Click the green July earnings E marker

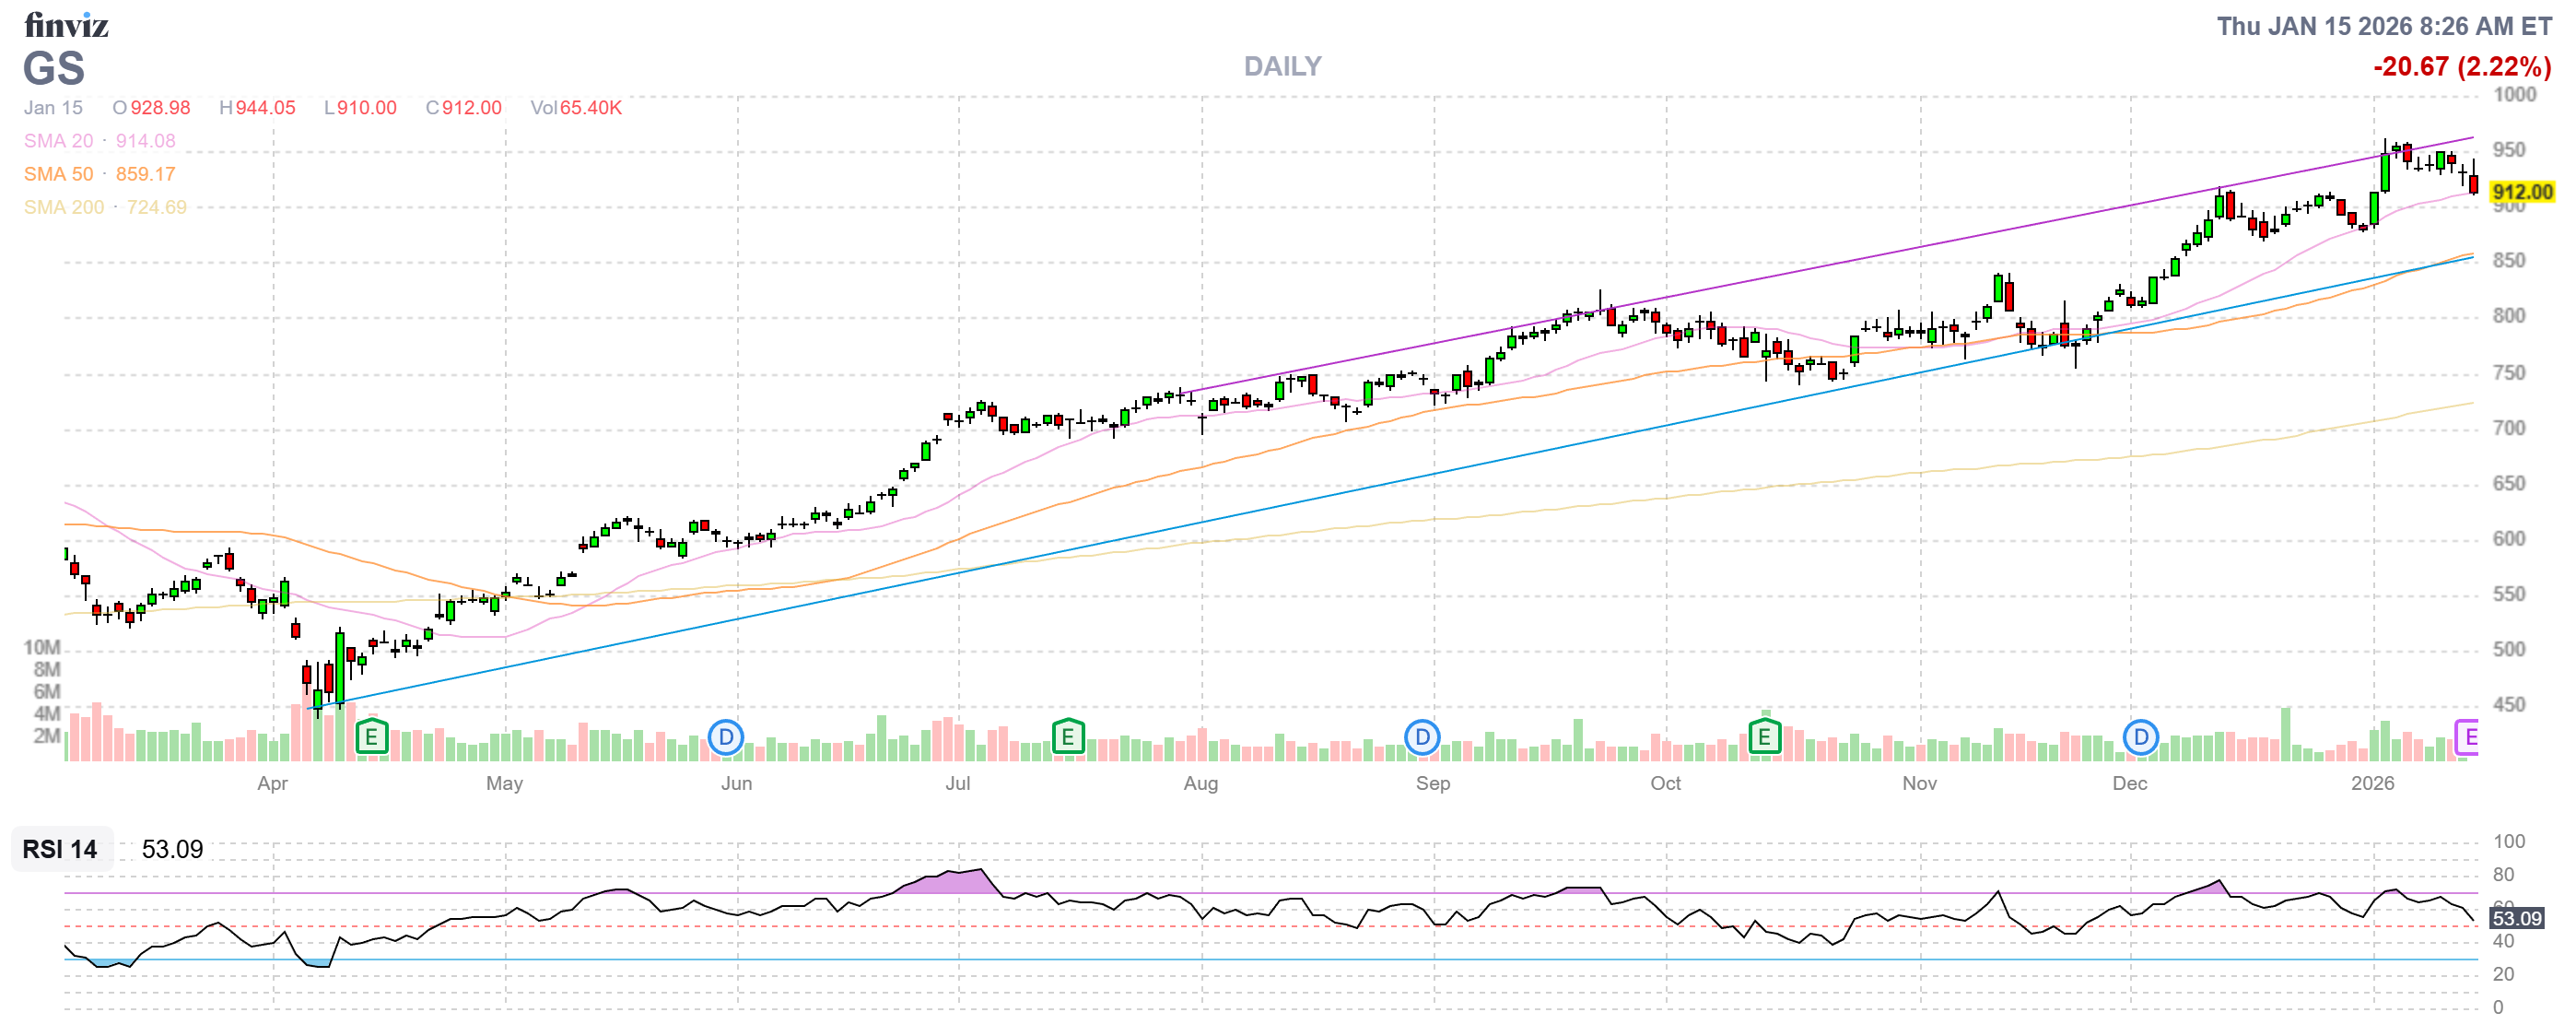pyautogui.click(x=1067, y=738)
